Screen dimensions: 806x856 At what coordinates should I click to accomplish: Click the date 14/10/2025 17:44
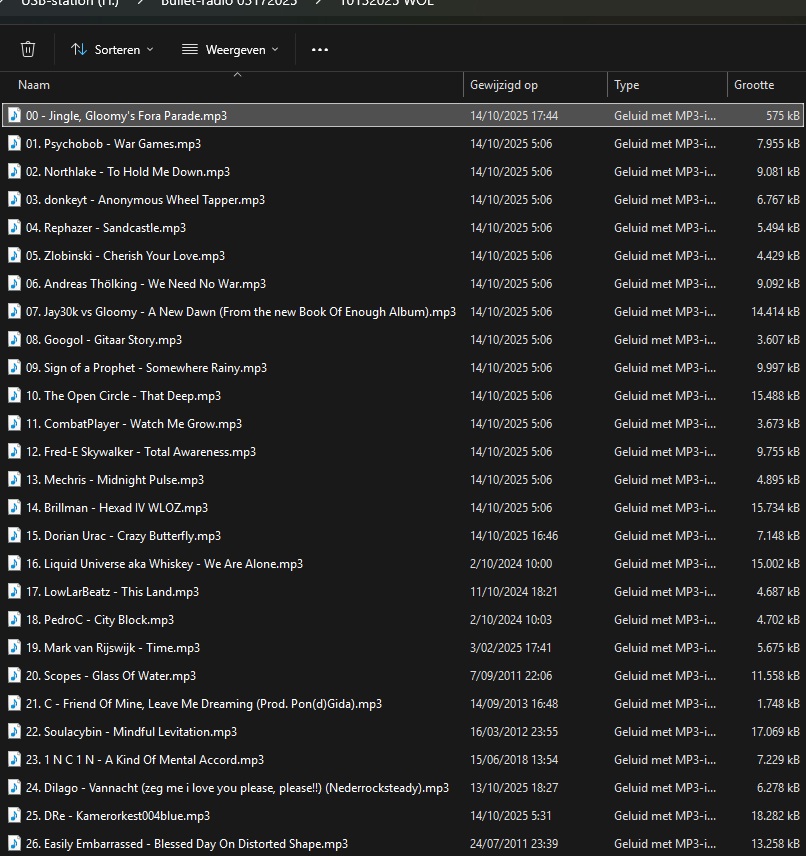[514, 116]
